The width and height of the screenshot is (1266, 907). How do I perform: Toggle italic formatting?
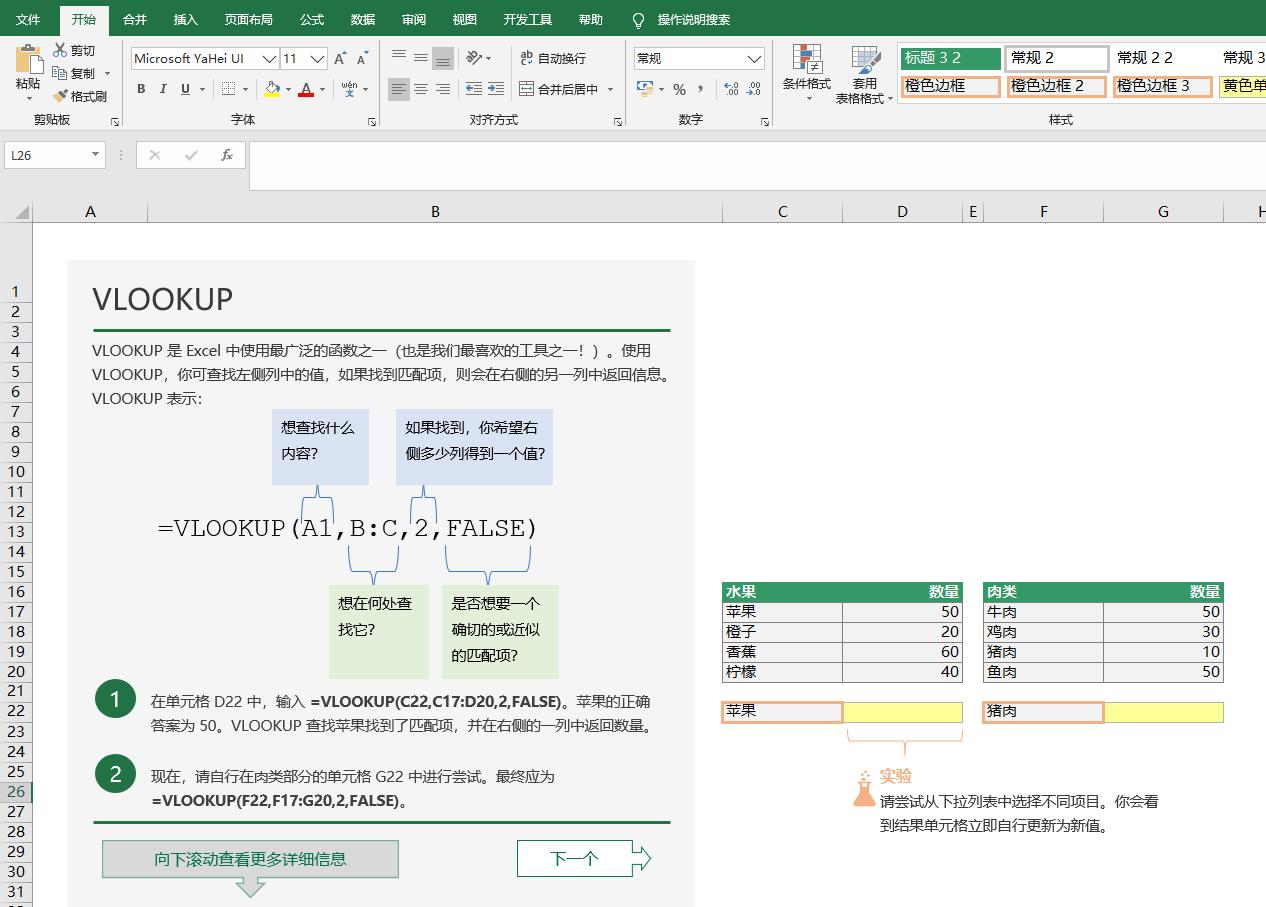[163, 89]
